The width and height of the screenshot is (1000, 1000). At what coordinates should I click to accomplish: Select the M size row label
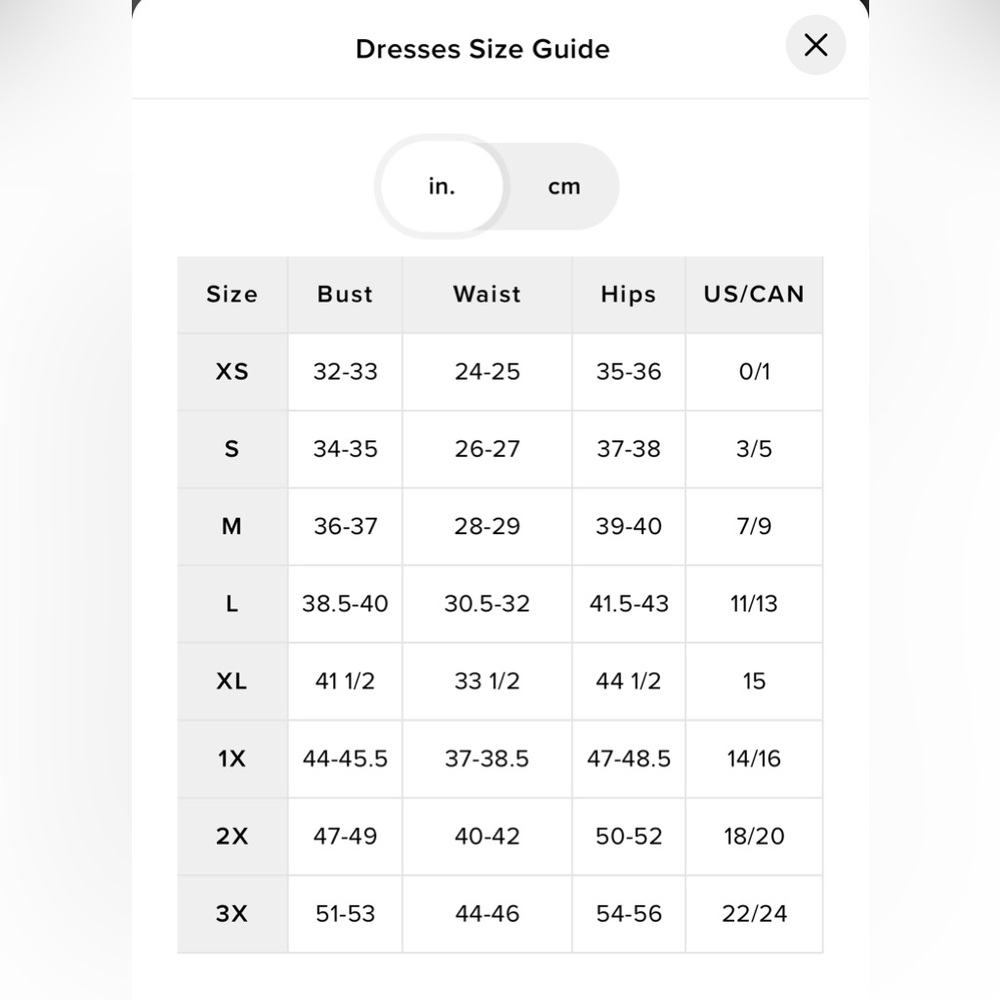coord(232,527)
